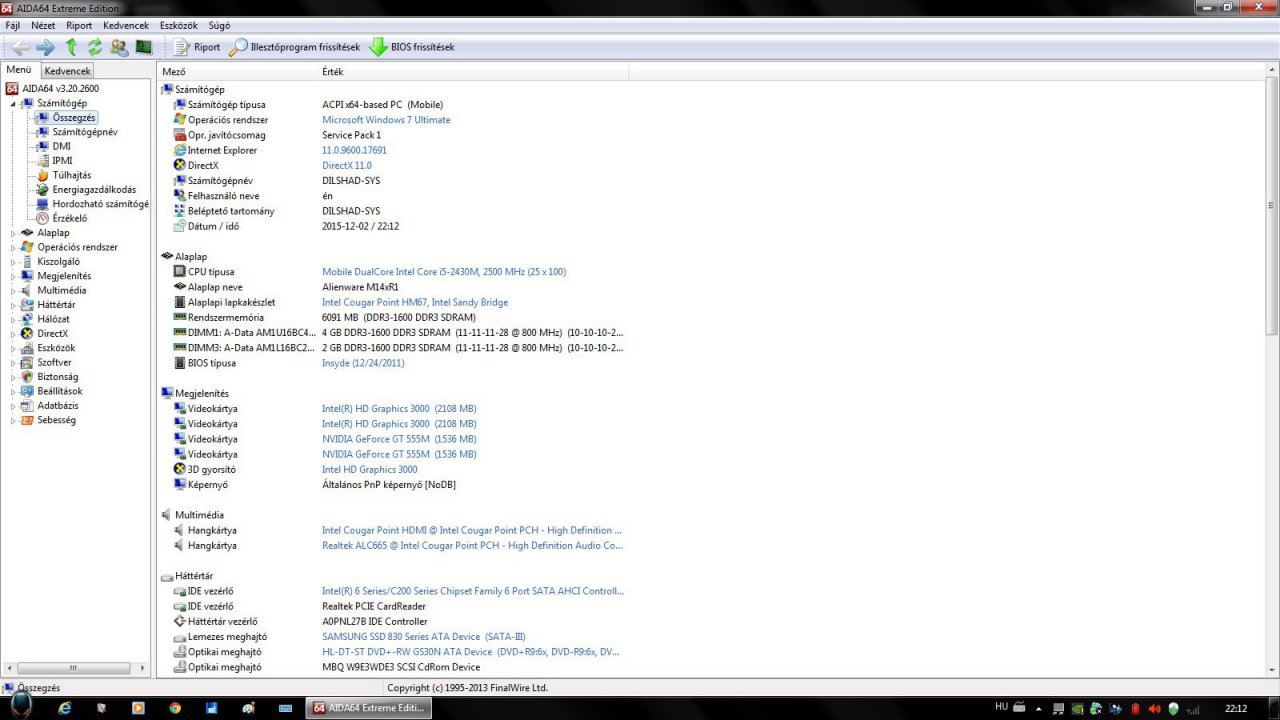
Task: Select Túlhajtás overclock tree item
Action: [72, 175]
